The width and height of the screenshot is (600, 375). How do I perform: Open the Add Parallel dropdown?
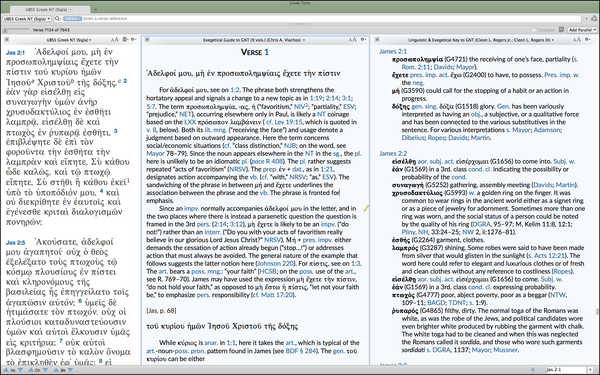tap(582, 30)
